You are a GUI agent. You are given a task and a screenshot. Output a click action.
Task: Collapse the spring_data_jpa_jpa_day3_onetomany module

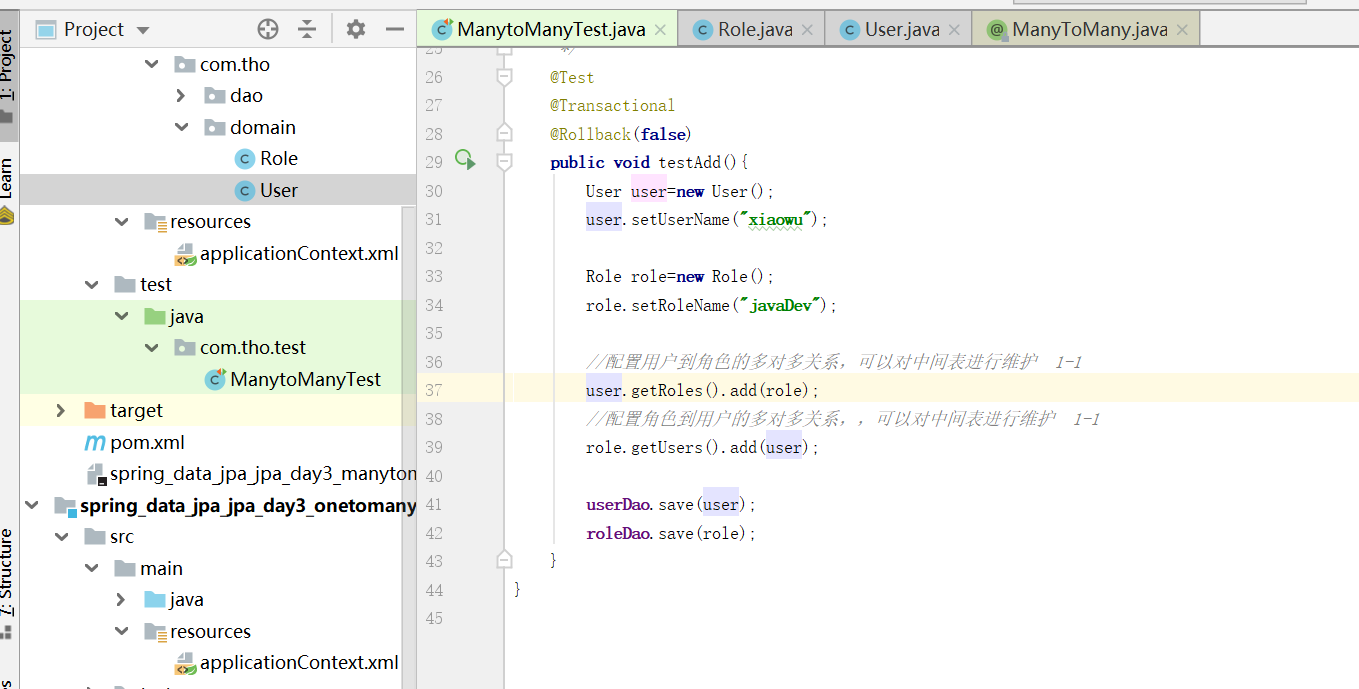pos(32,505)
